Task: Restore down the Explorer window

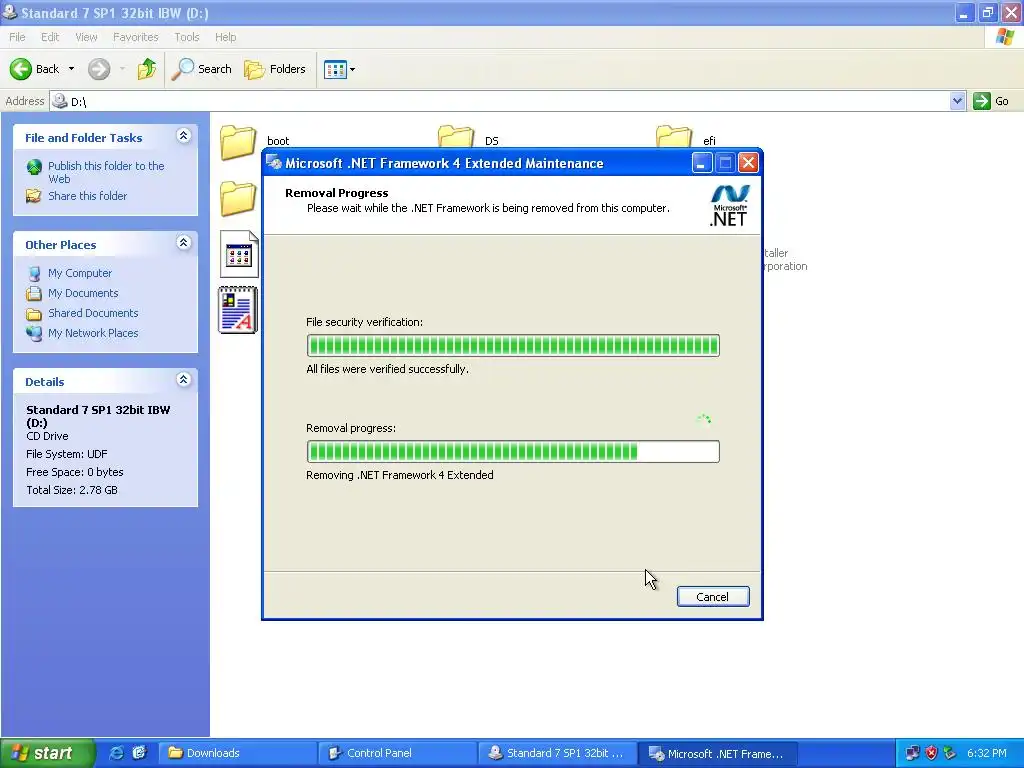Action: (x=987, y=12)
